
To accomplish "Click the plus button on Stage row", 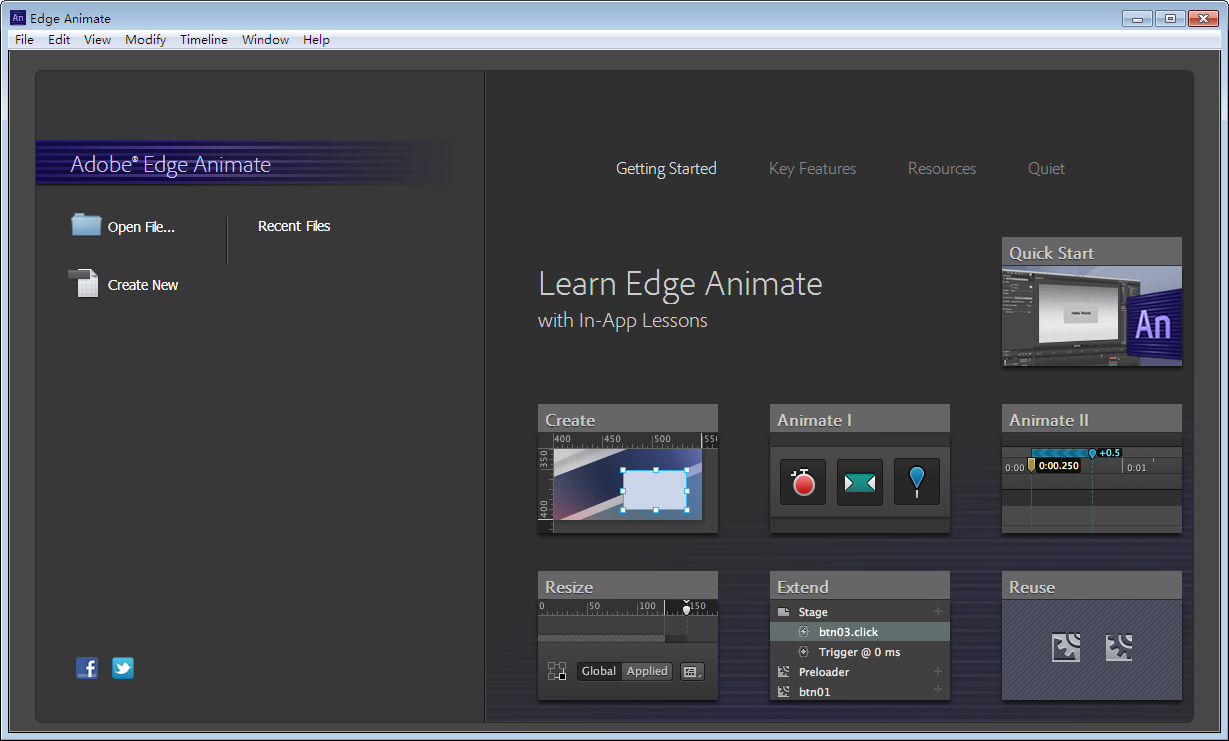I will 938,611.
